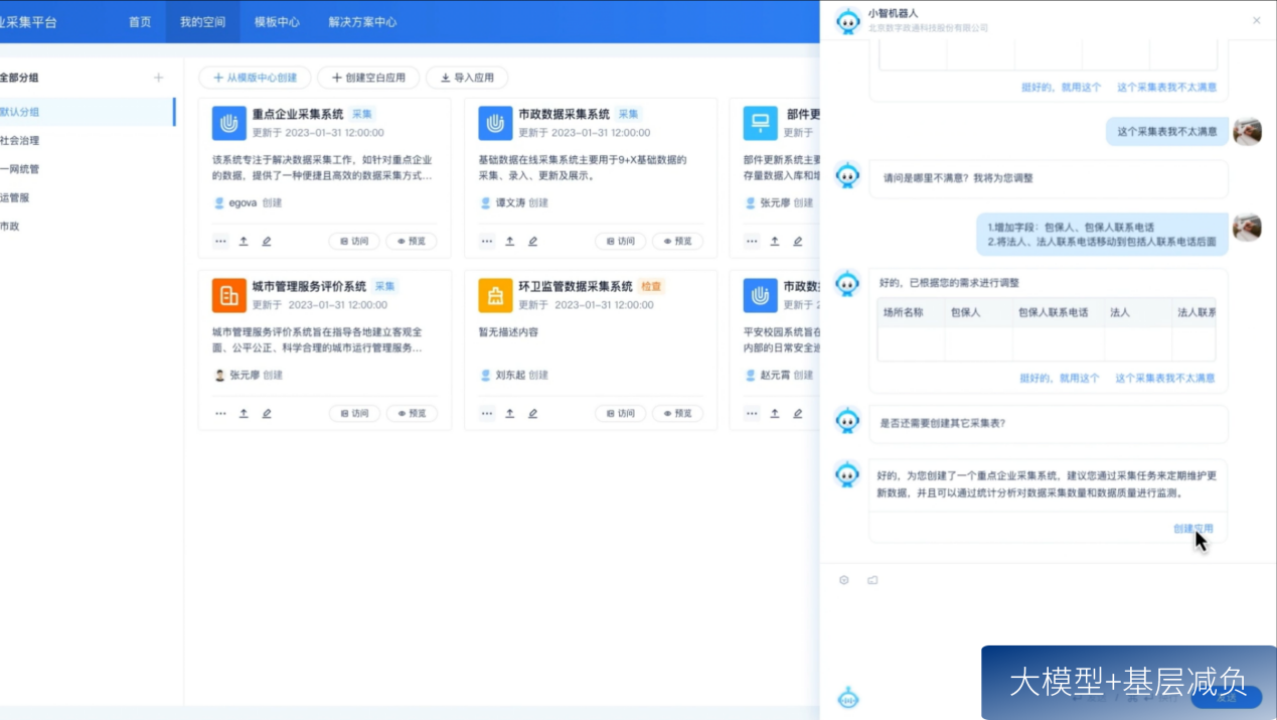Click the edit pencil on 重点企业采集系统 card
The height and width of the screenshot is (720, 1277).
266,241
